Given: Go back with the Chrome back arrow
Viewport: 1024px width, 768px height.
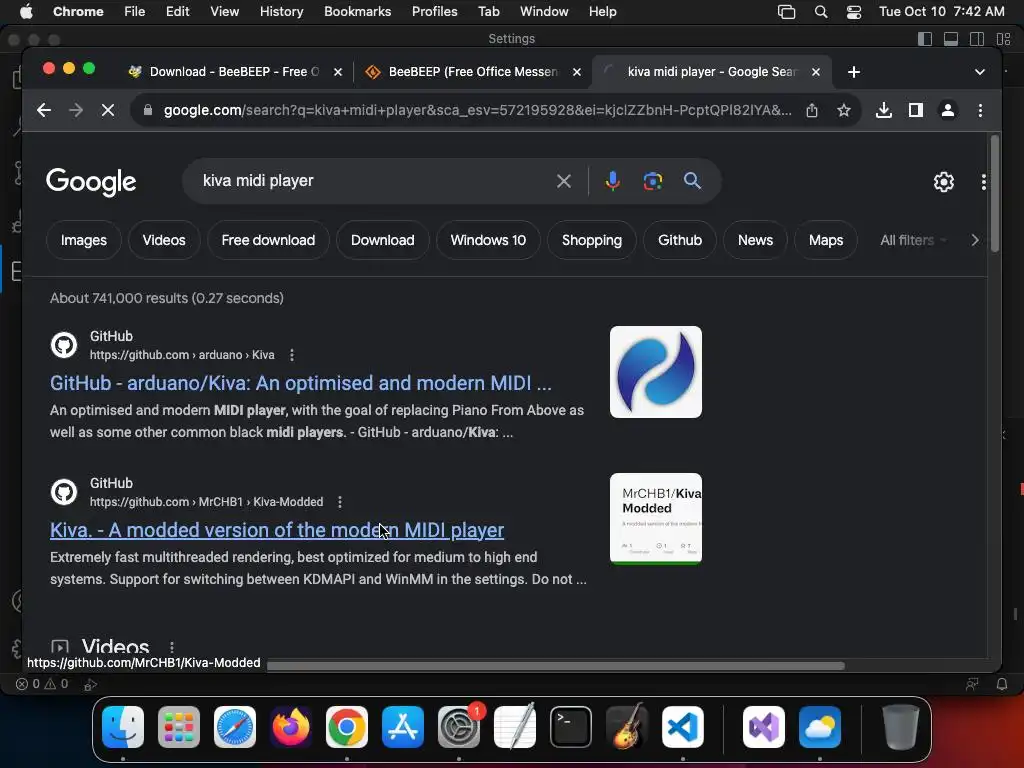Looking at the screenshot, I should pyautogui.click(x=44, y=110).
